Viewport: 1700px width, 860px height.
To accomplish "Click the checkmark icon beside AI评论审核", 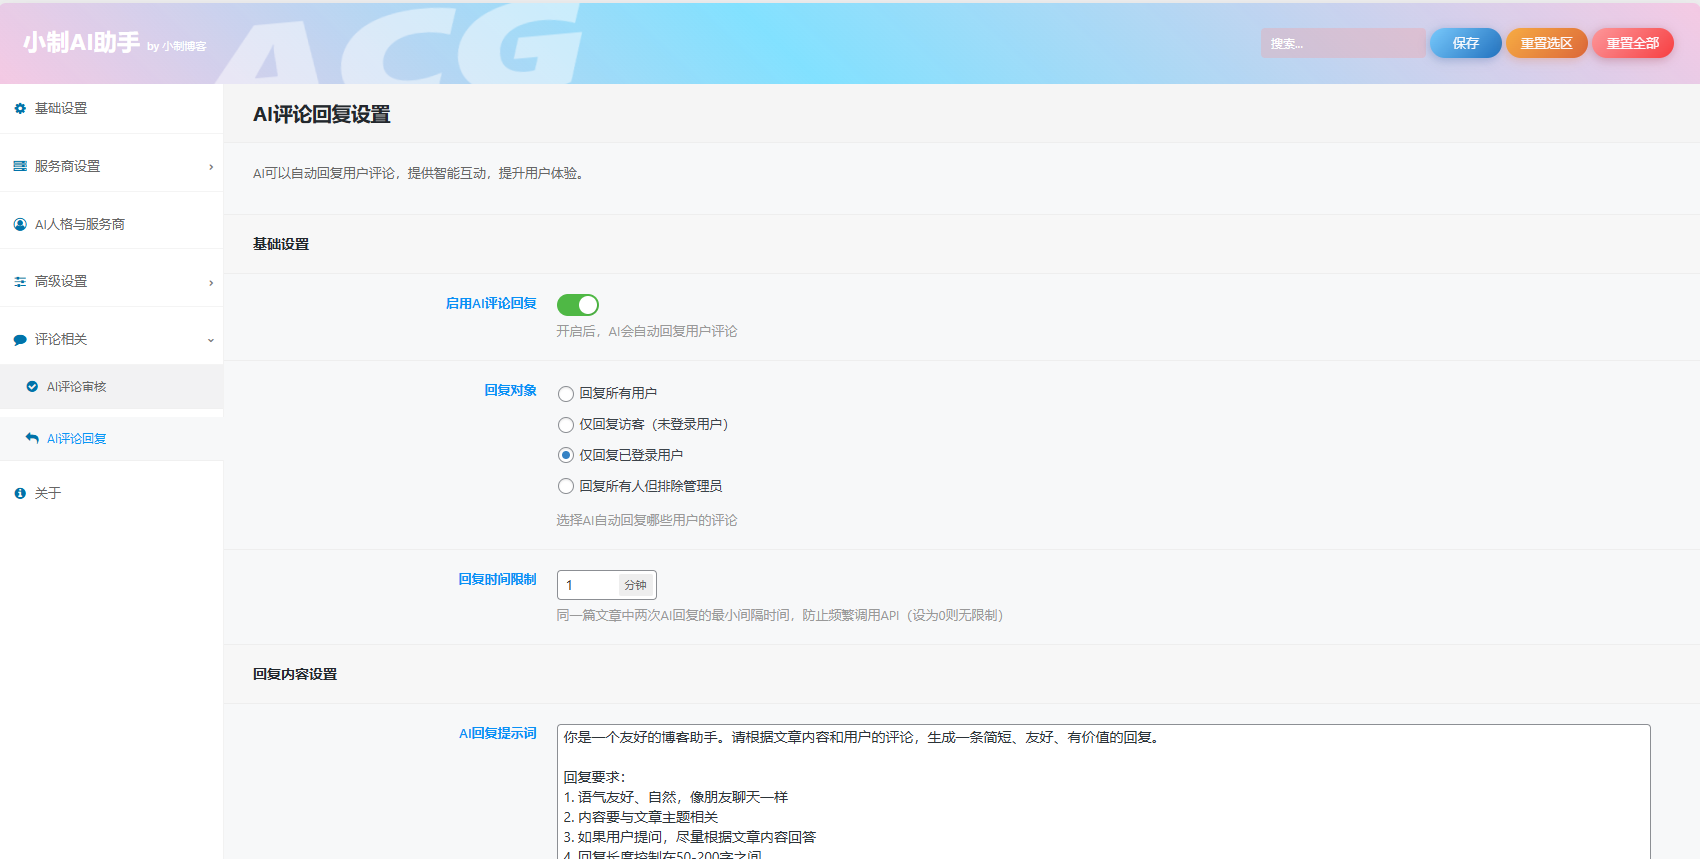I will click(32, 386).
